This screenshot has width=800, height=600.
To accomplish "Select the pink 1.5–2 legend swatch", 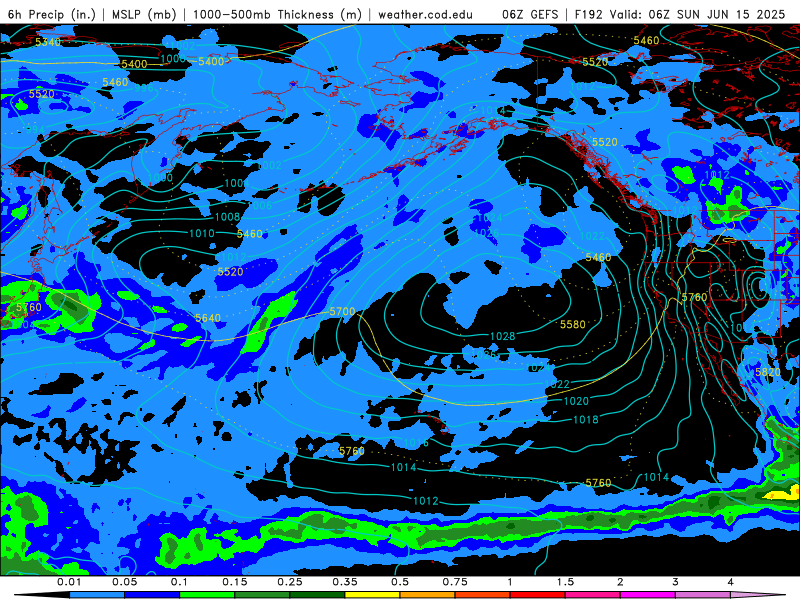I will pos(593,595).
